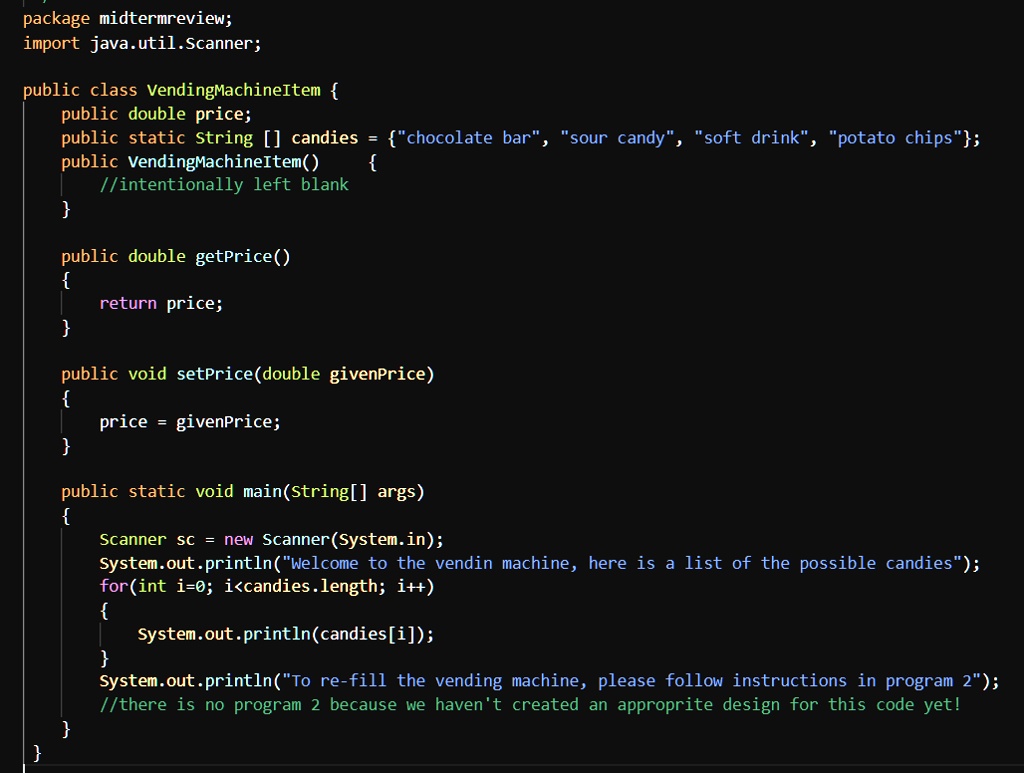This screenshot has width=1024, height=773.
Task: Click the '//intentionally left blank' comment
Action: tap(224, 185)
